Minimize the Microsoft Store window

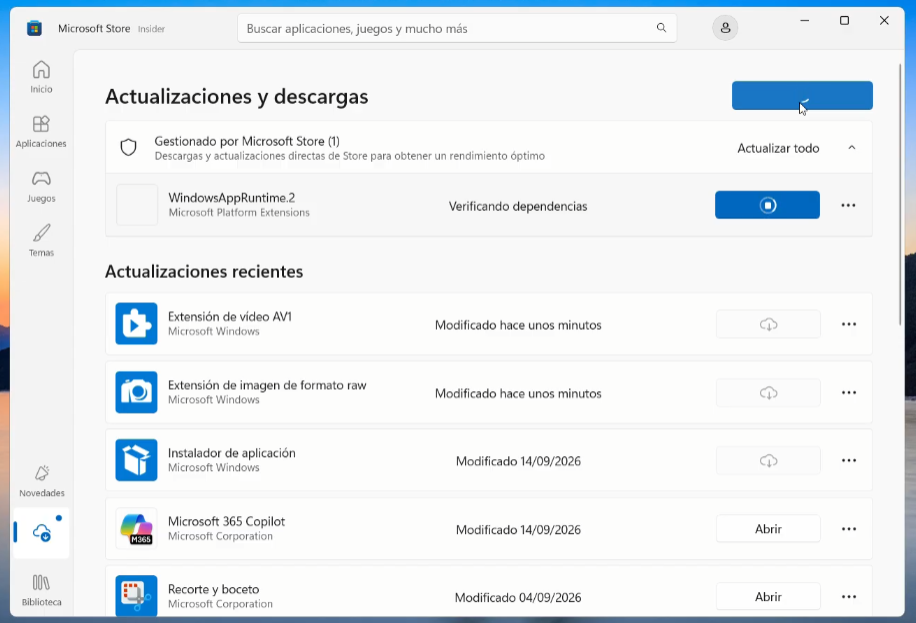[804, 20]
